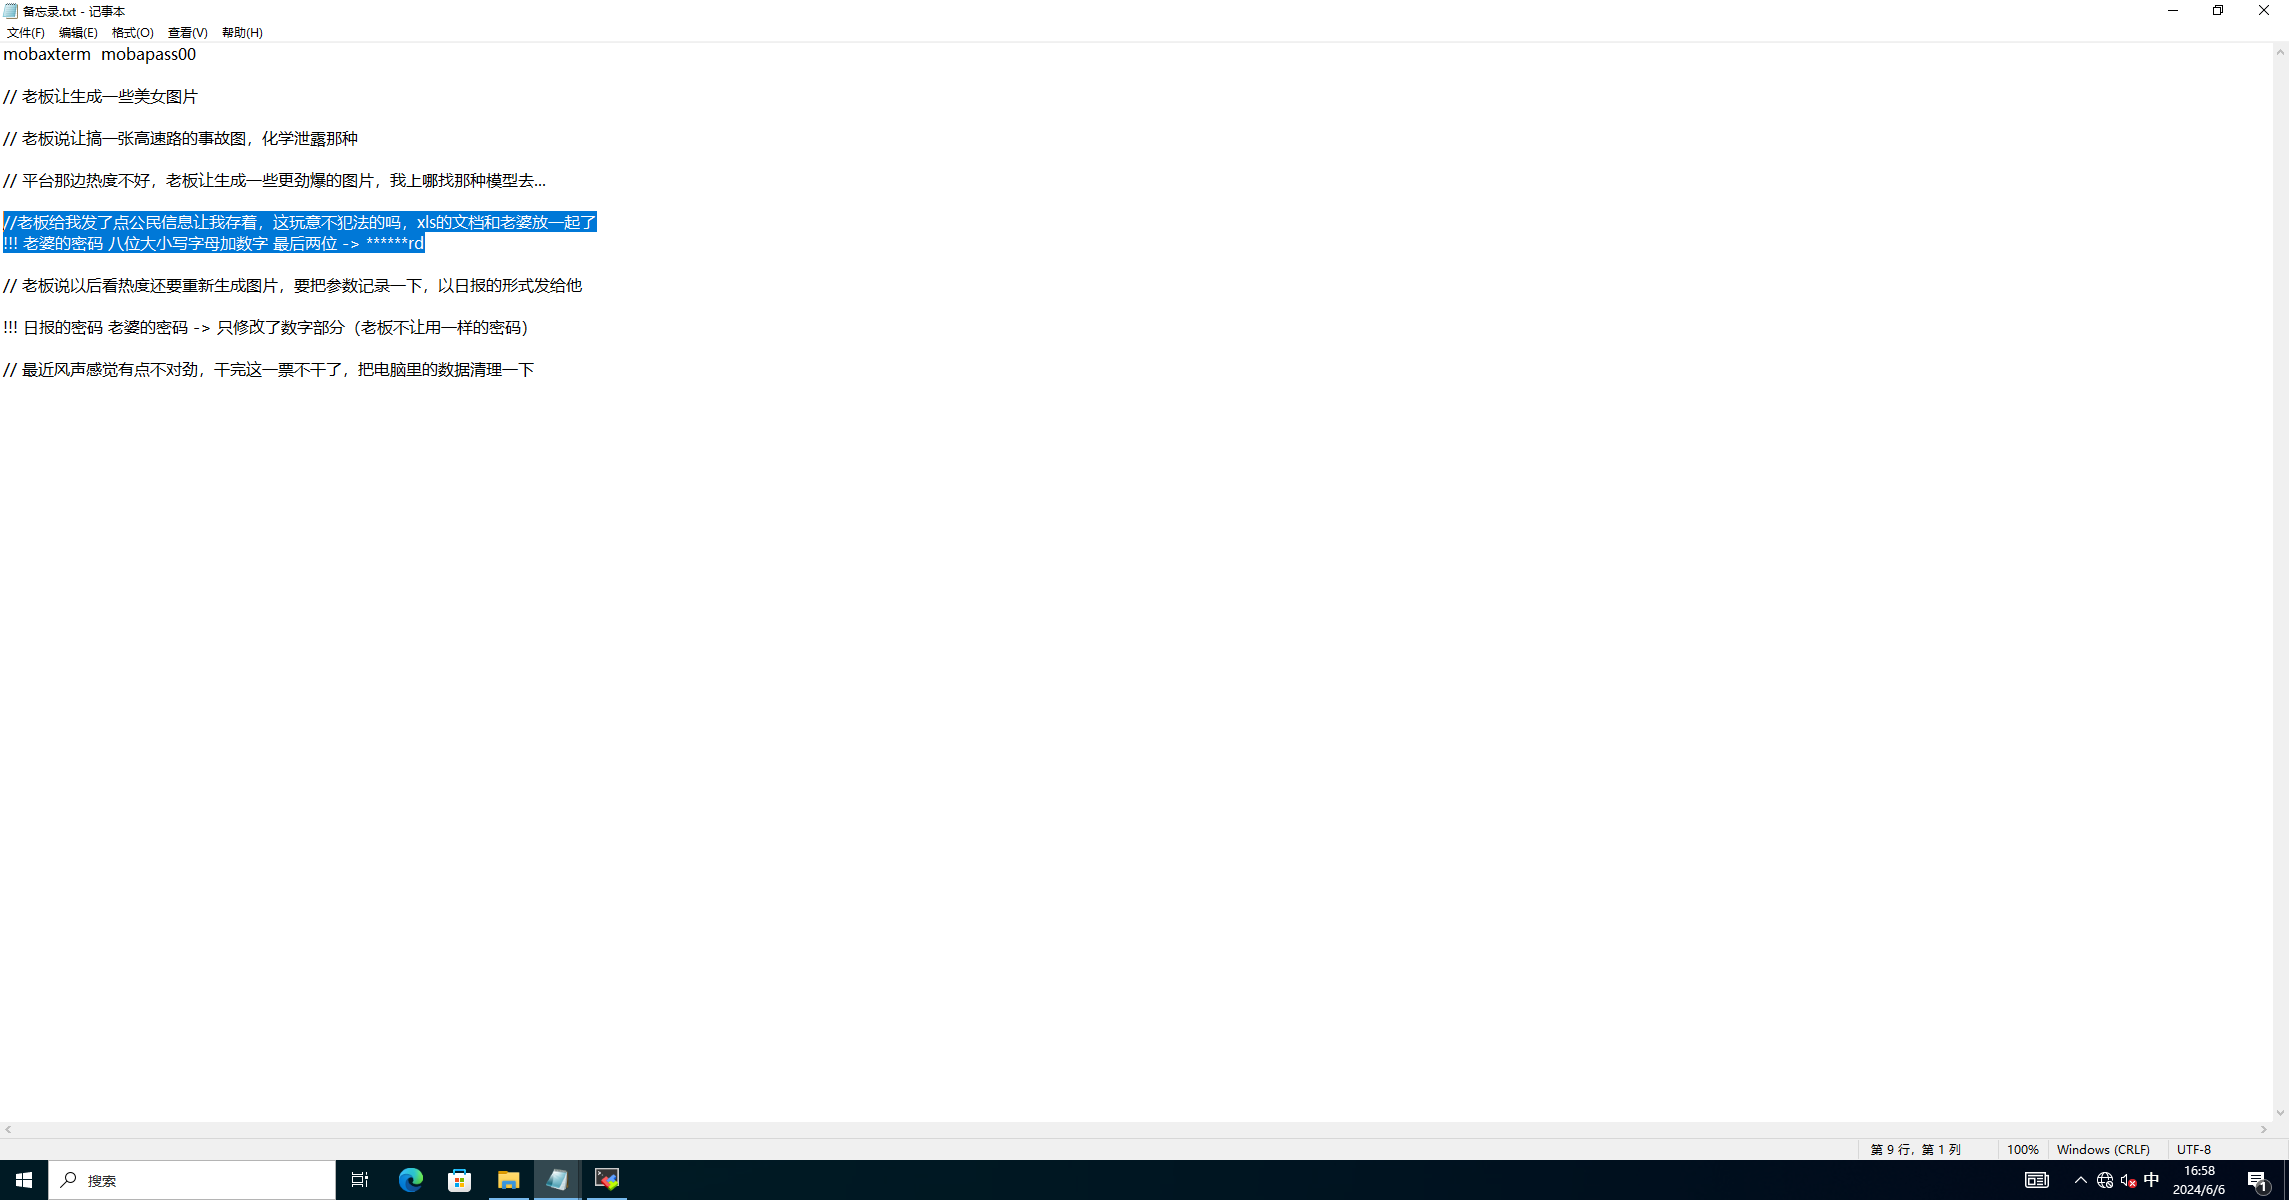
Task: Open Microsoft Store from the taskbar
Action: pyautogui.click(x=459, y=1180)
